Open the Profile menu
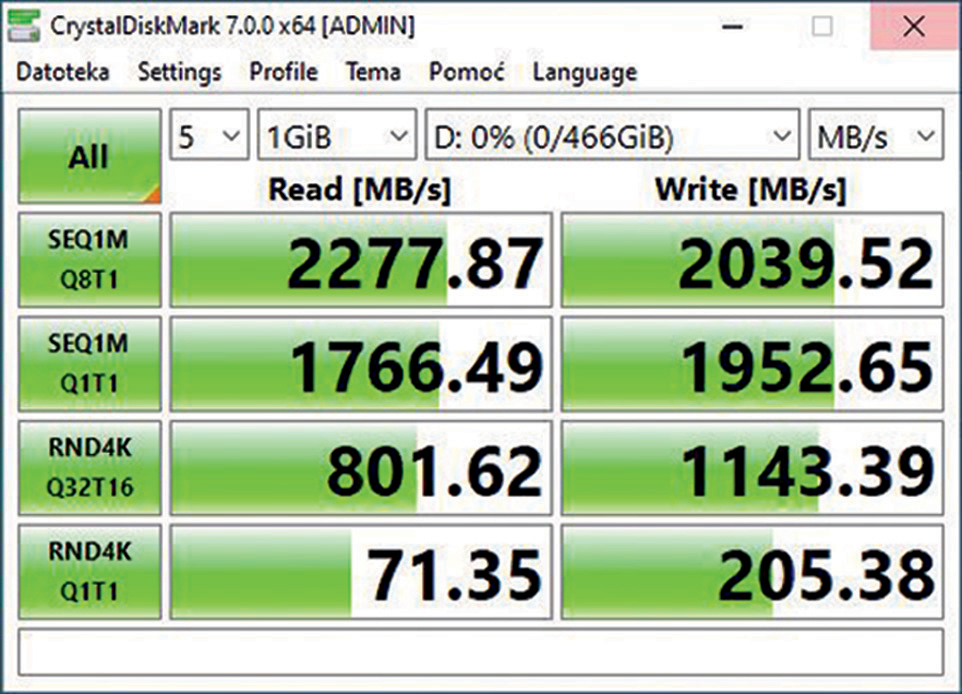This screenshot has height=694, width=962. [283, 72]
